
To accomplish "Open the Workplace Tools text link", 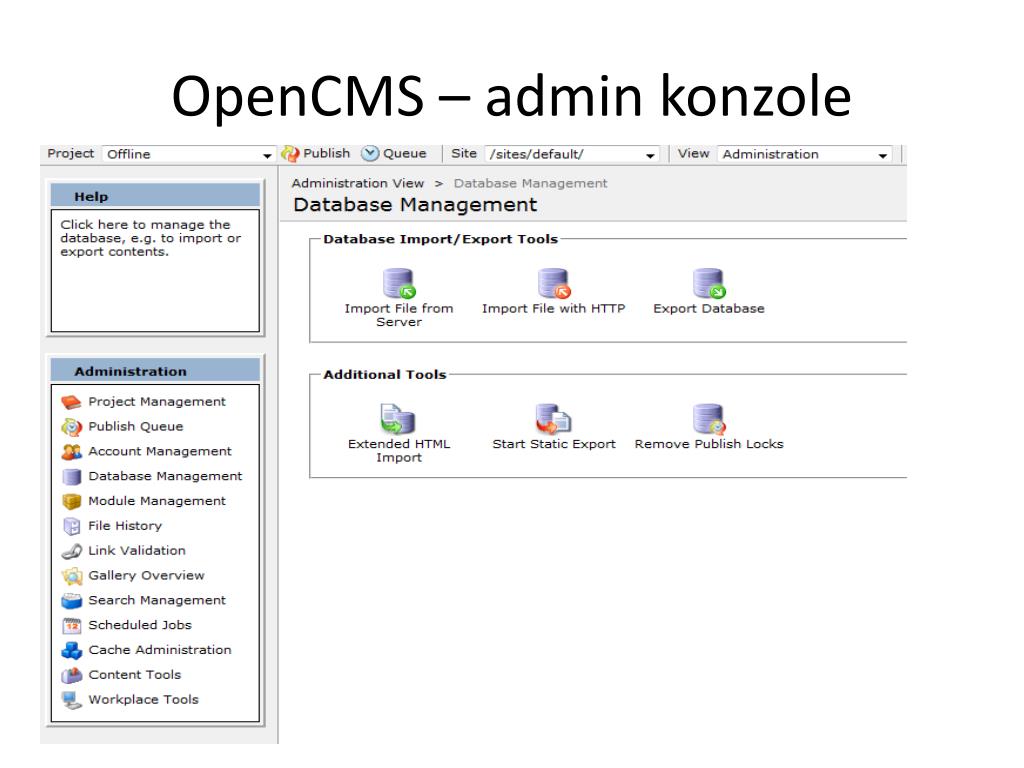I will coord(143,699).
